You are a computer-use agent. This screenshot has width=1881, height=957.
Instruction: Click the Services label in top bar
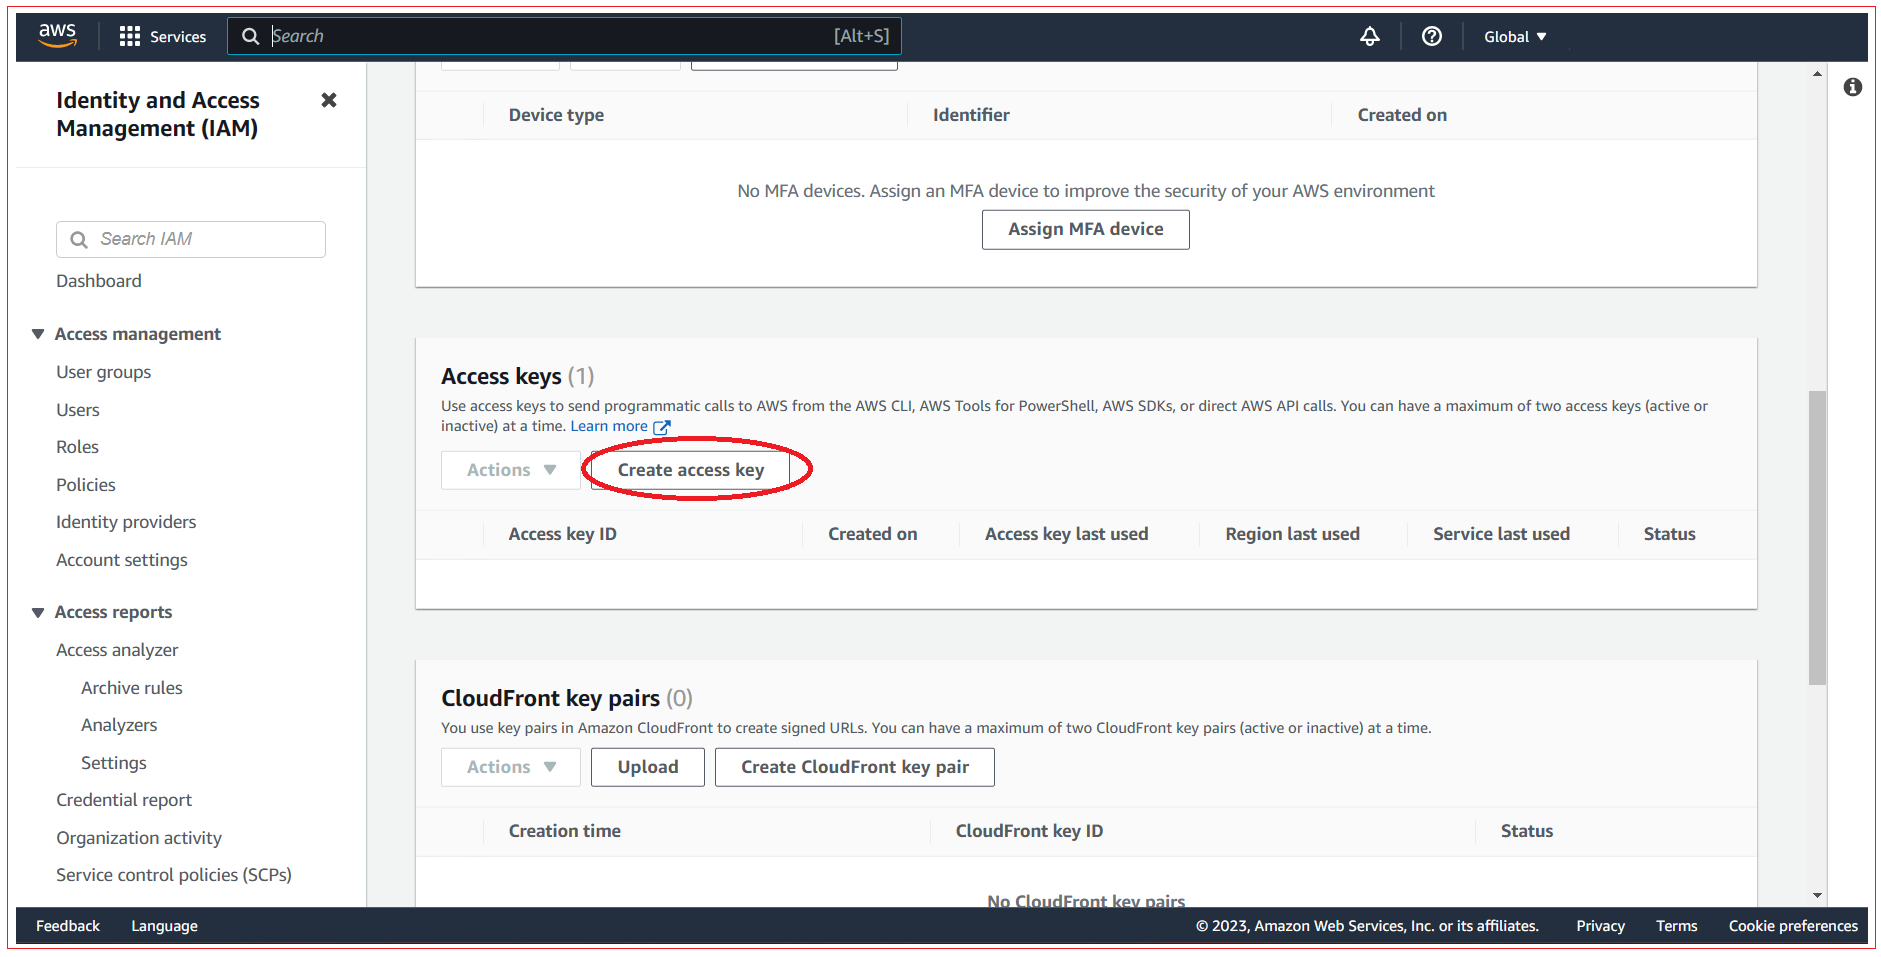(x=178, y=37)
